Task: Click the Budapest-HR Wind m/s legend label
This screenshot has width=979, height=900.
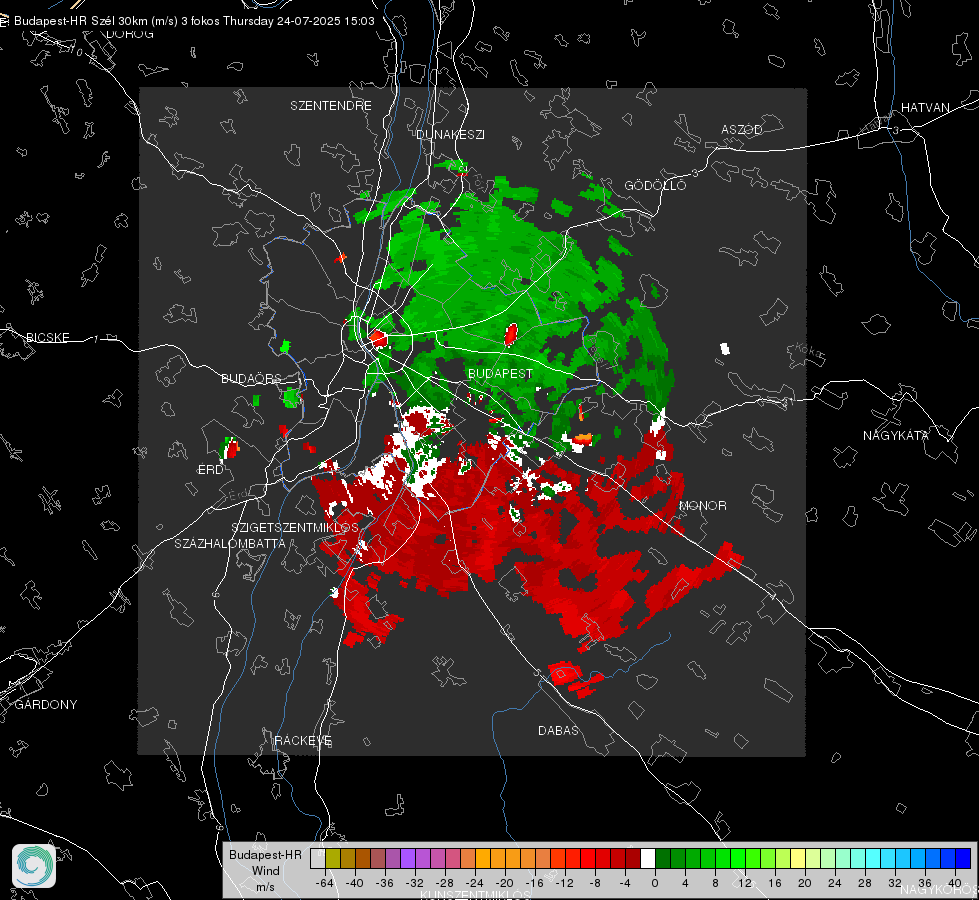Action: 265,871
